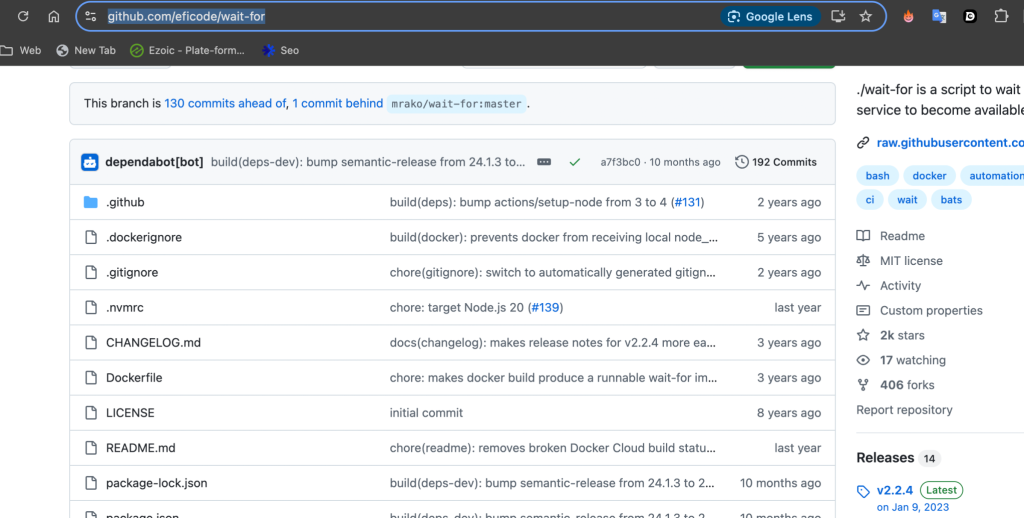The width and height of the screenshot is (1024, 518).
Task: Open 192 Commits history
Action: 776,162
